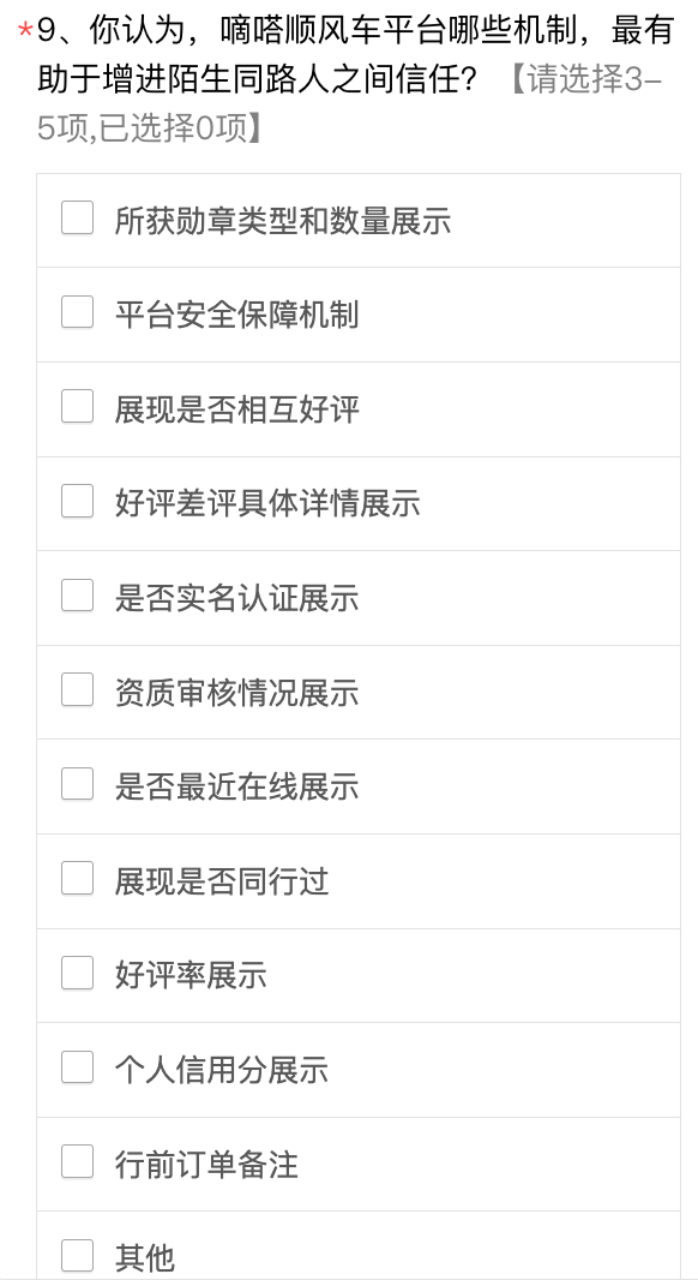The height and width of the screenshot is (1280, 698).
Task: Click the 个人信用分展示 option label
Action: (x=221, y=1070)
